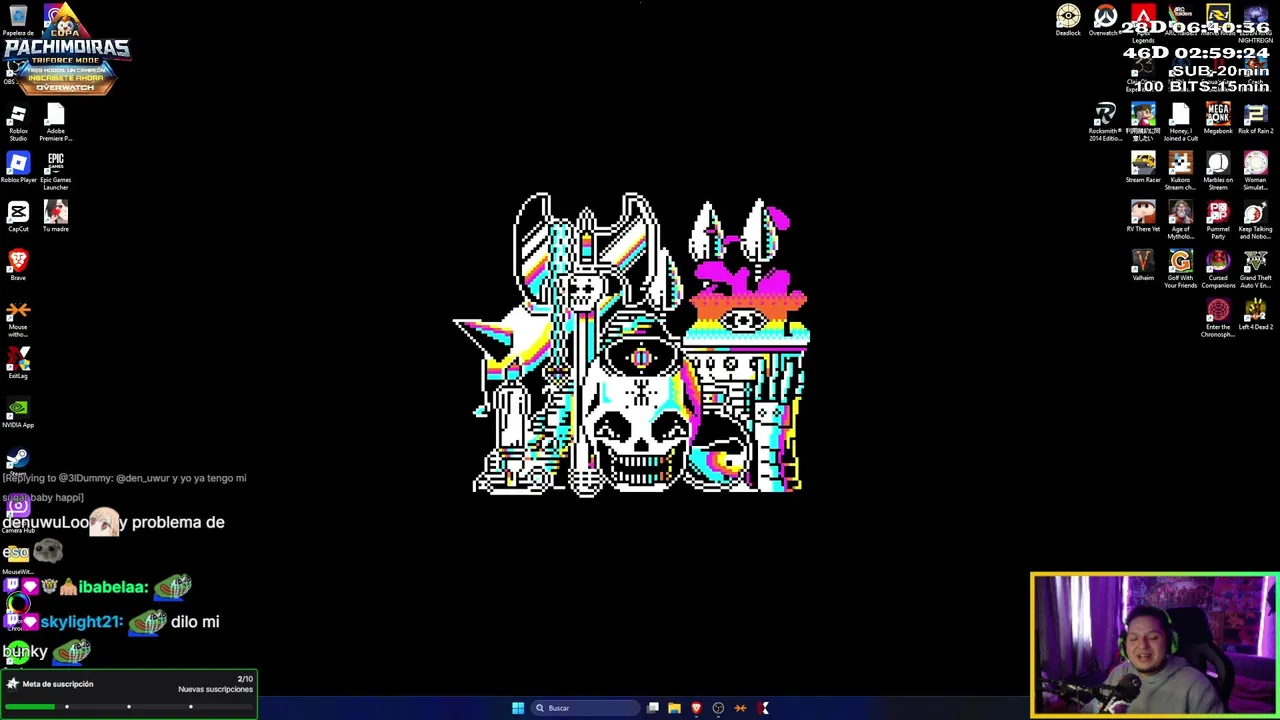Screen dimensions: 1280x720
Task: Switch to OBS Studio in the taskbar
Action: tap(718, 708)
